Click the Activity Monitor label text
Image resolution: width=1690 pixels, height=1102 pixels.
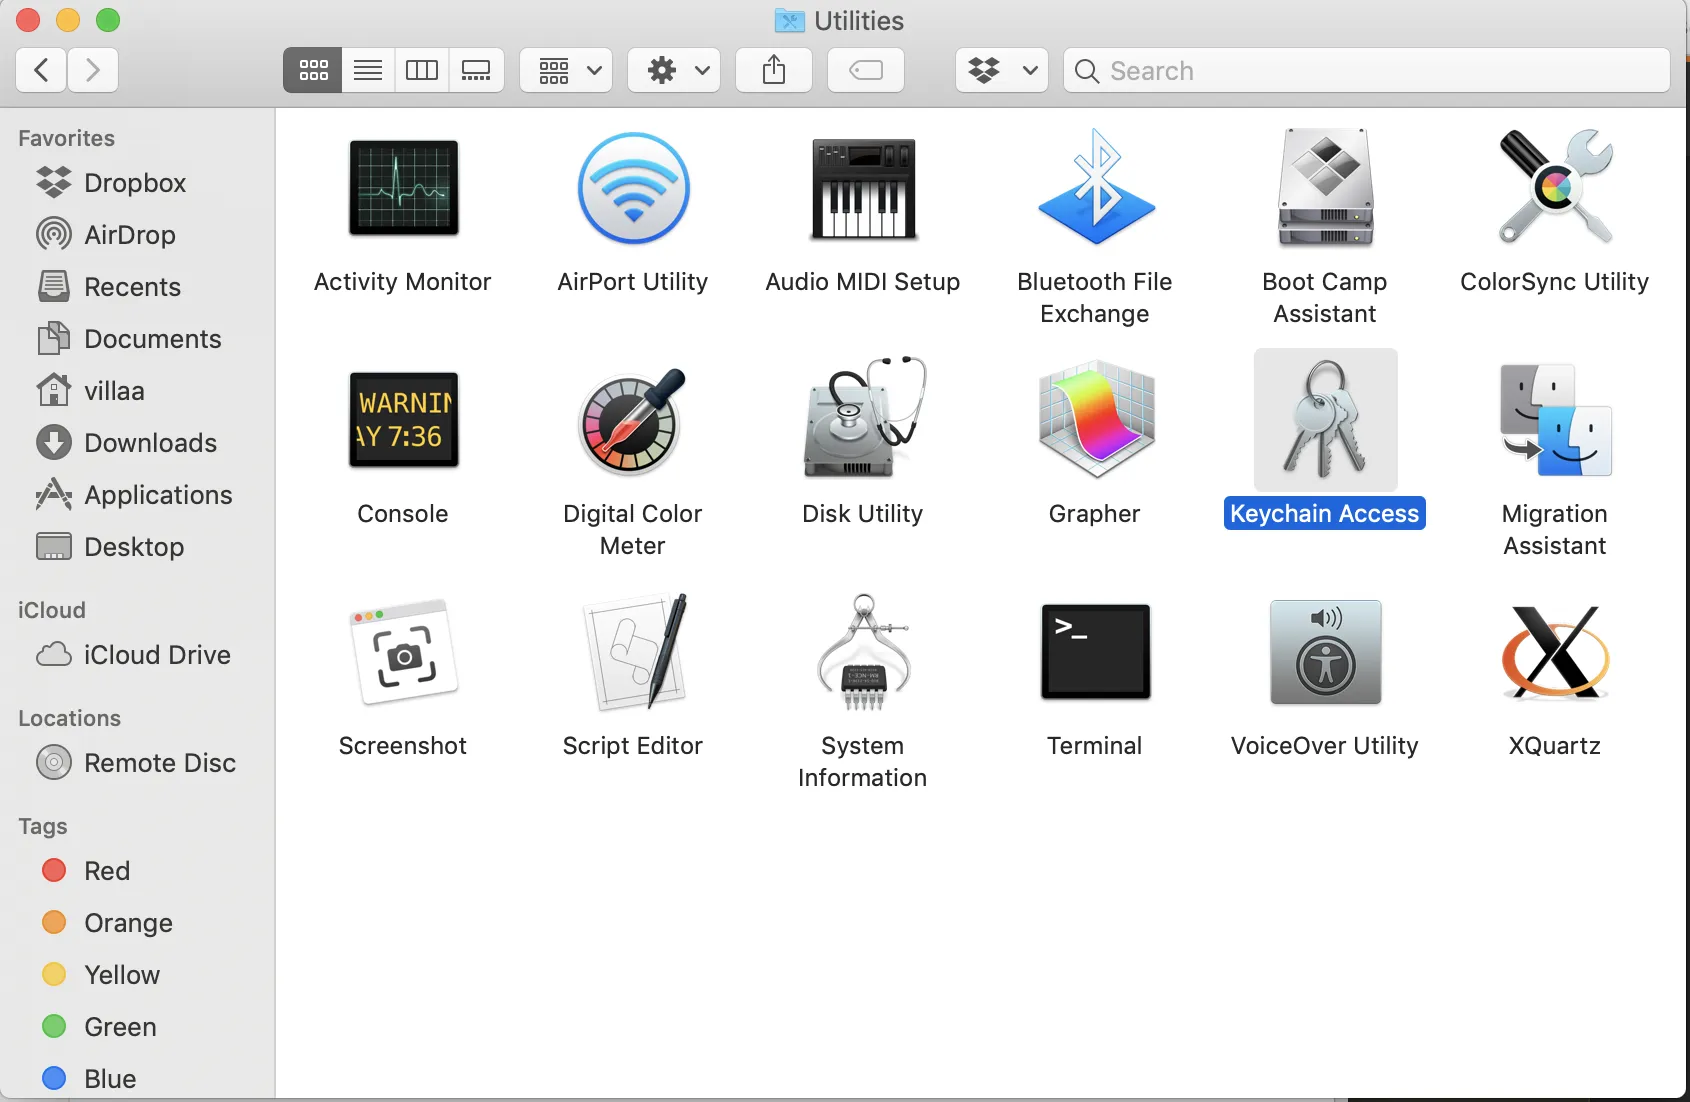403,282
